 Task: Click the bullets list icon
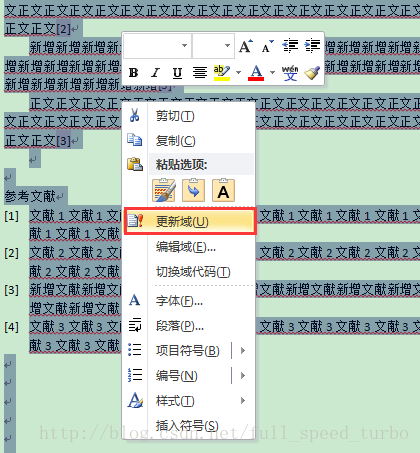(x=135, y=350)
